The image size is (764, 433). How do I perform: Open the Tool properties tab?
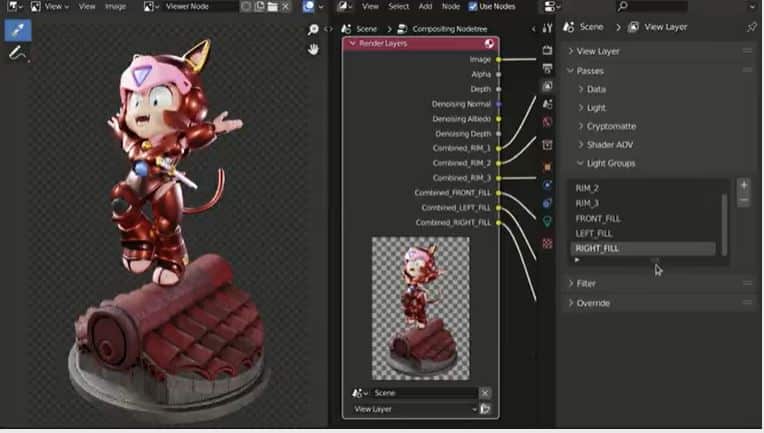[547, 28]
